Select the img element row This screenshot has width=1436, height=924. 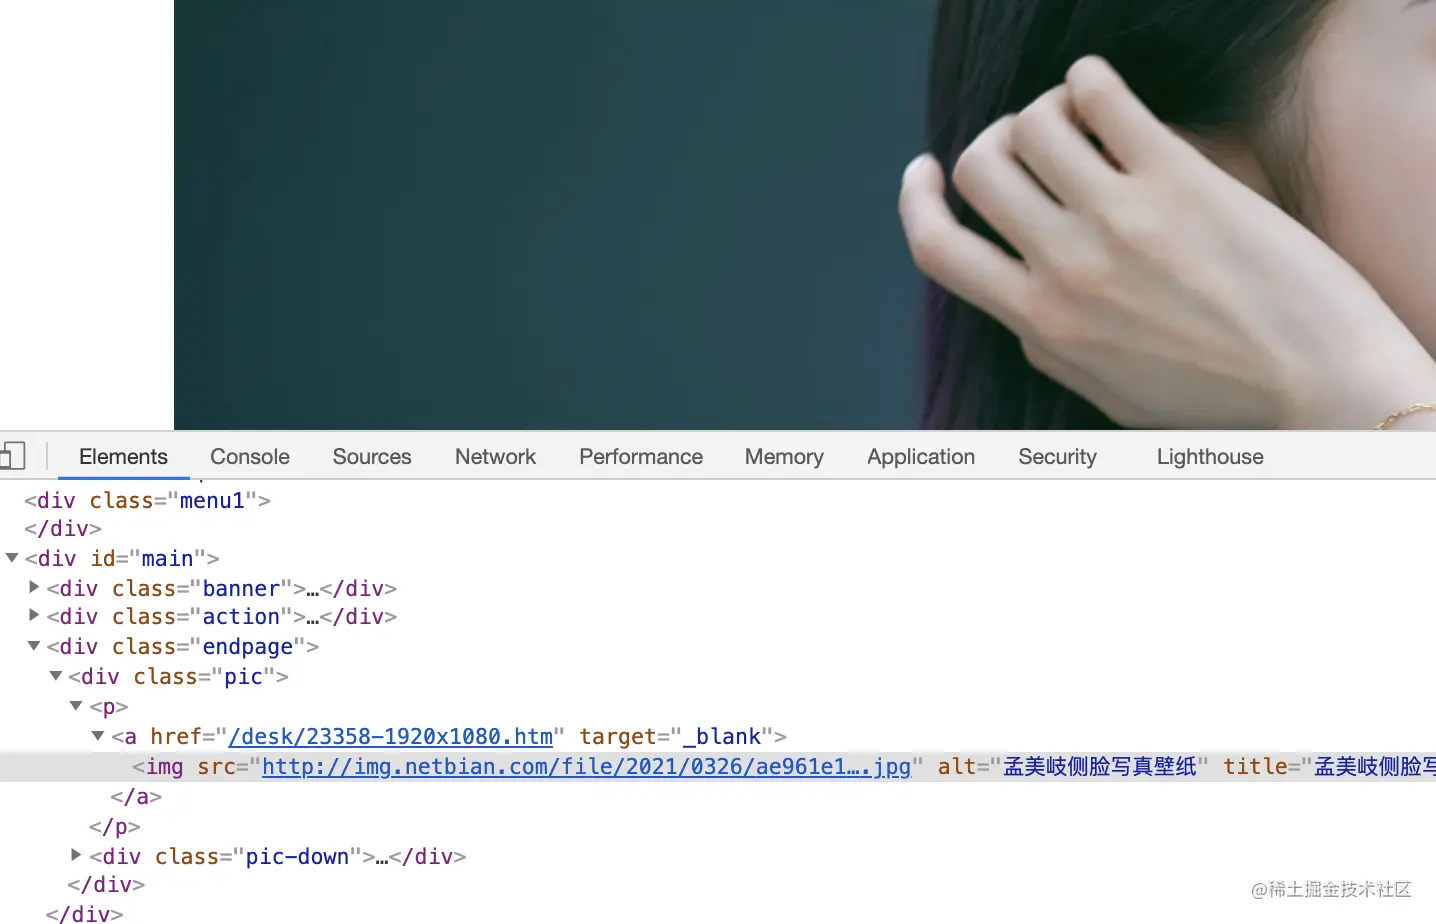pyautogui.click(x=718, y=767)
